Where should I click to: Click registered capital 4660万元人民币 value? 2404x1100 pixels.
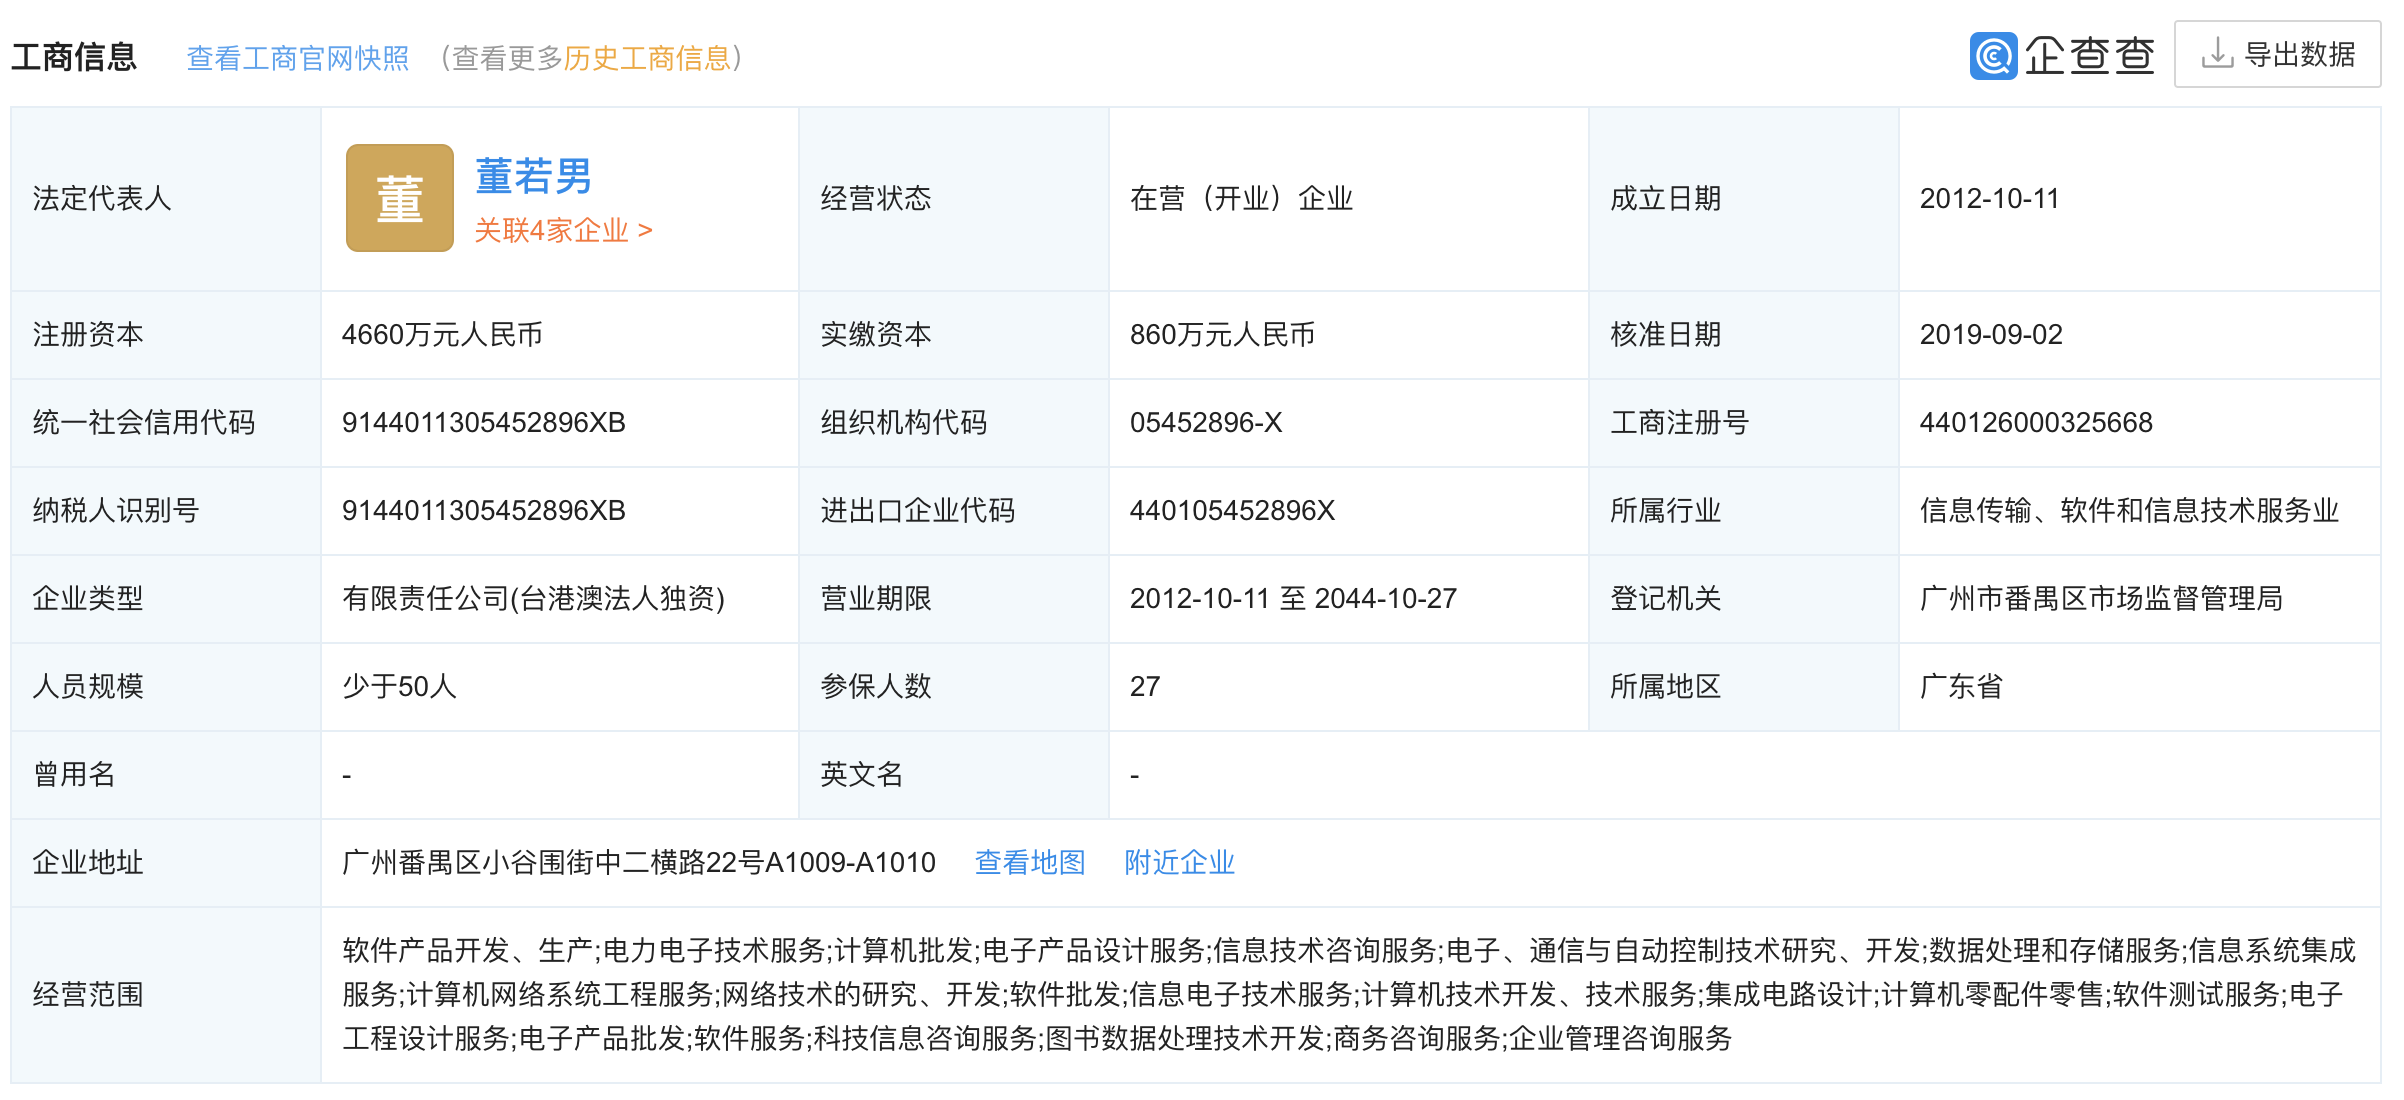(x=441, y=335)
